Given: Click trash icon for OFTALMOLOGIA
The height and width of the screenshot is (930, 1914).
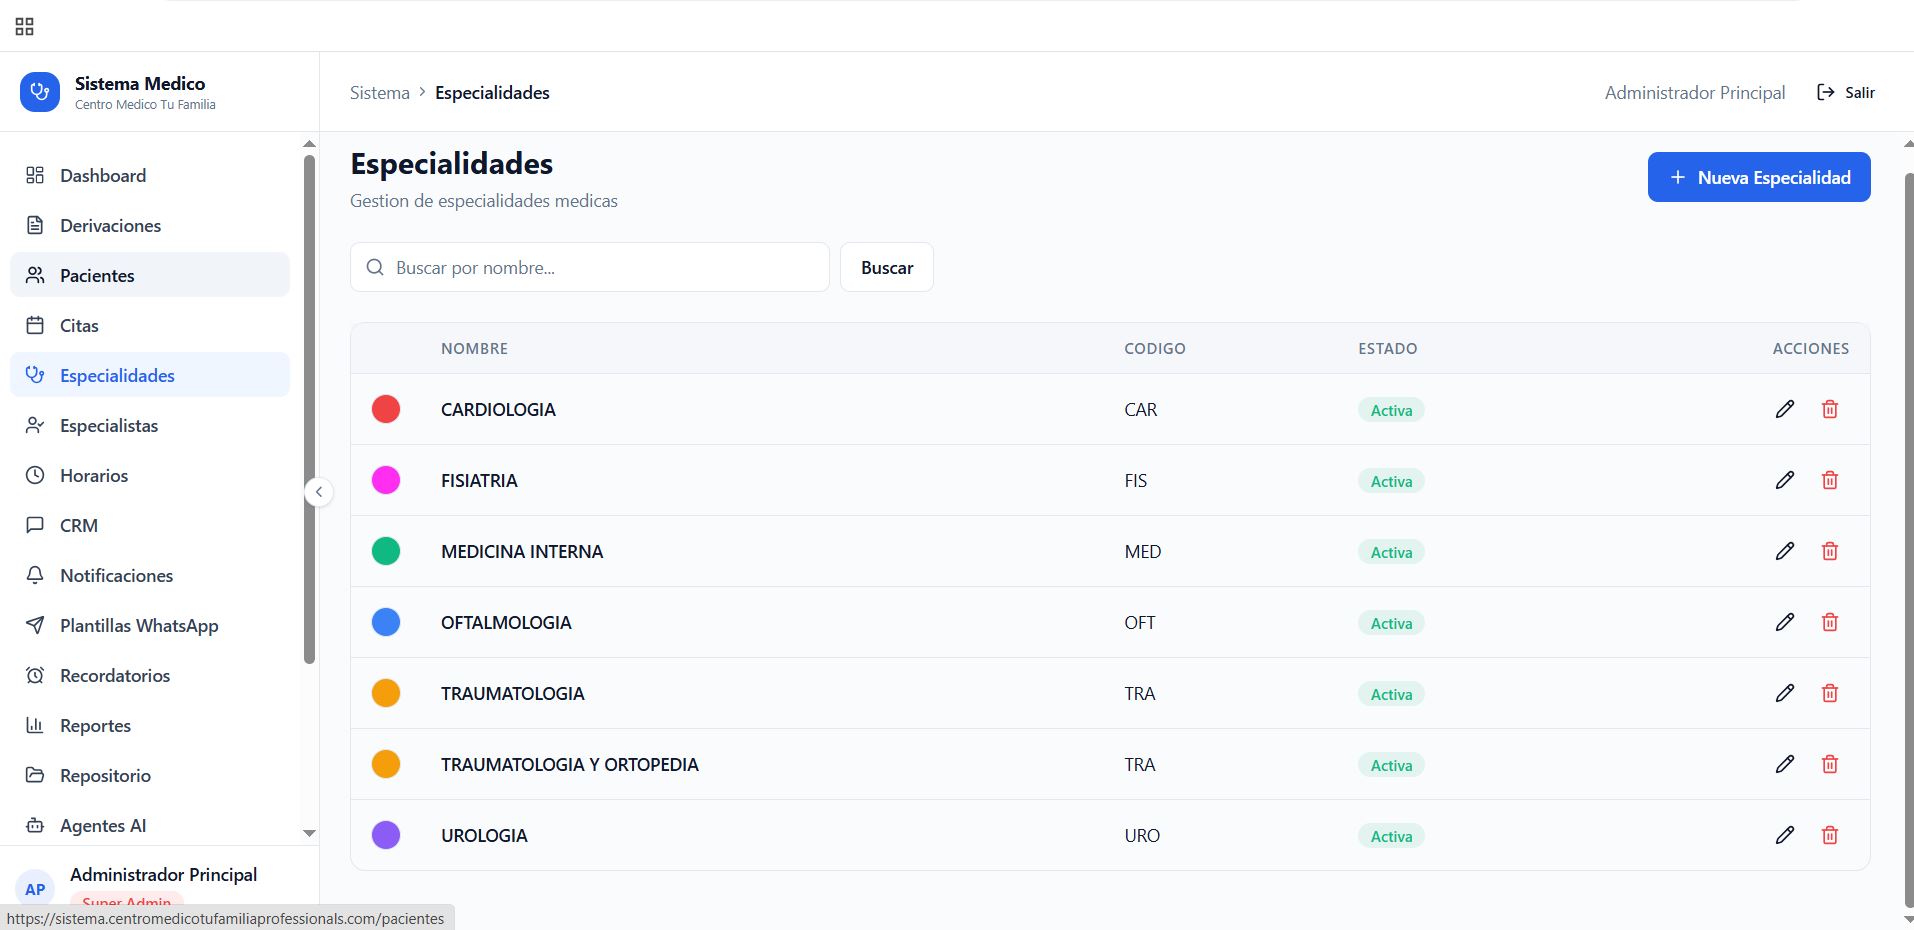Looking at the screenshot, I should [x=1829, y=622].
